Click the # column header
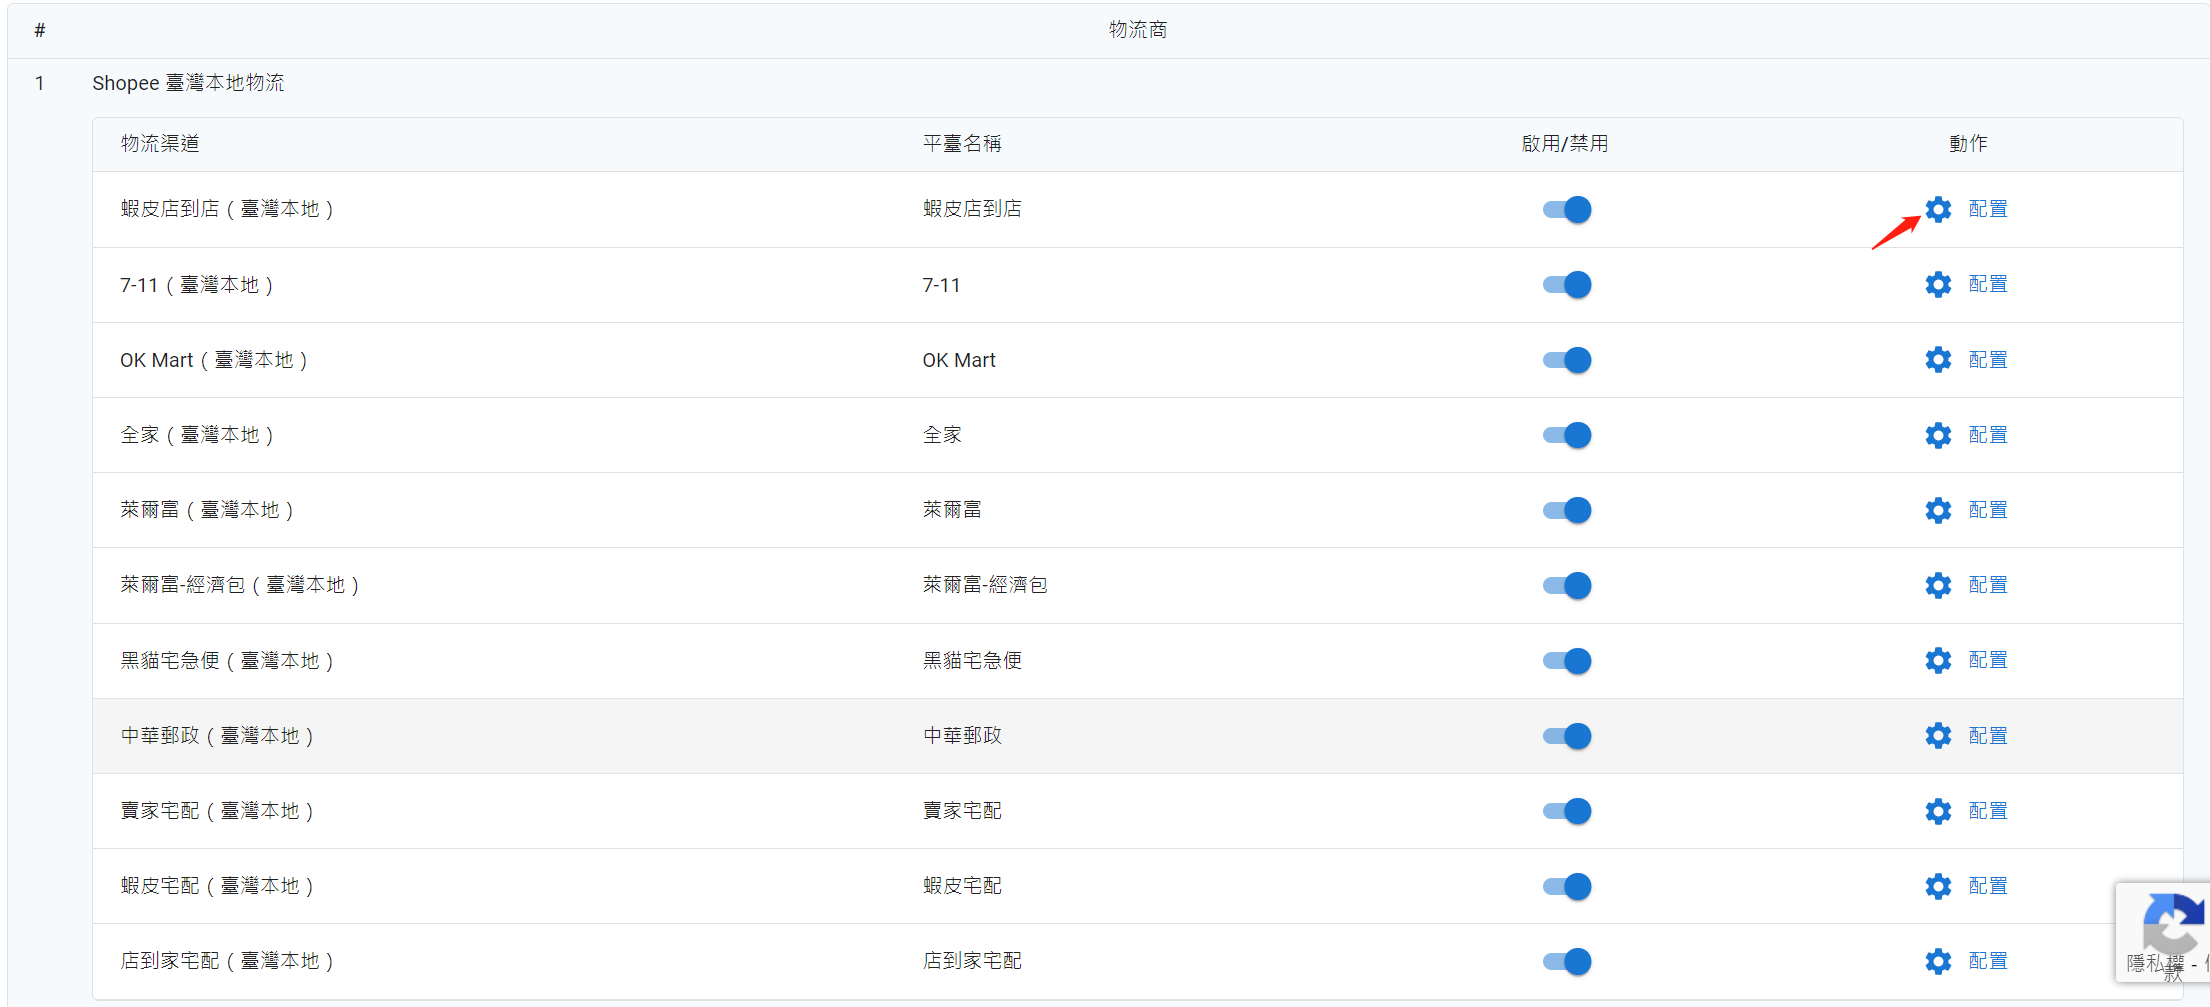The height and width of the screenshot is (1007, 2210). pyautogui.click(x=40, y=30)
